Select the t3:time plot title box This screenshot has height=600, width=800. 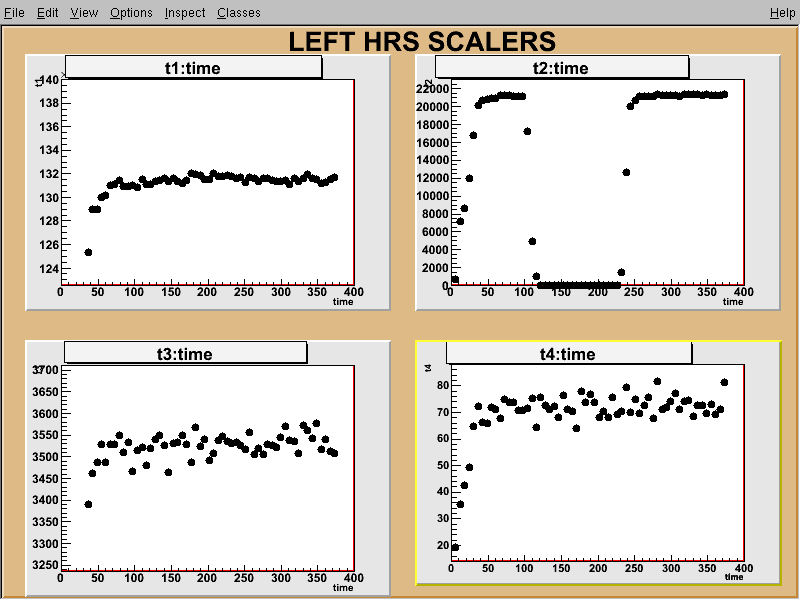[186, 353]
